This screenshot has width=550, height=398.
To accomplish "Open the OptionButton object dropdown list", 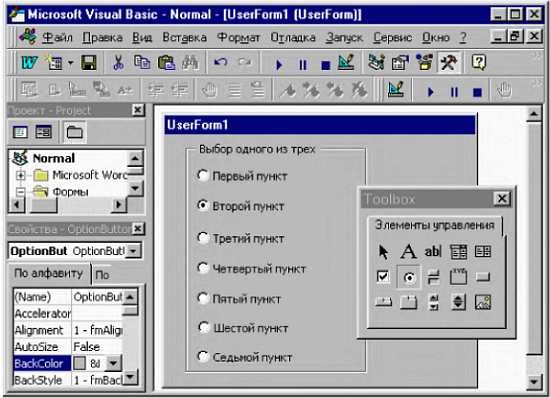I will pos(133,251).
